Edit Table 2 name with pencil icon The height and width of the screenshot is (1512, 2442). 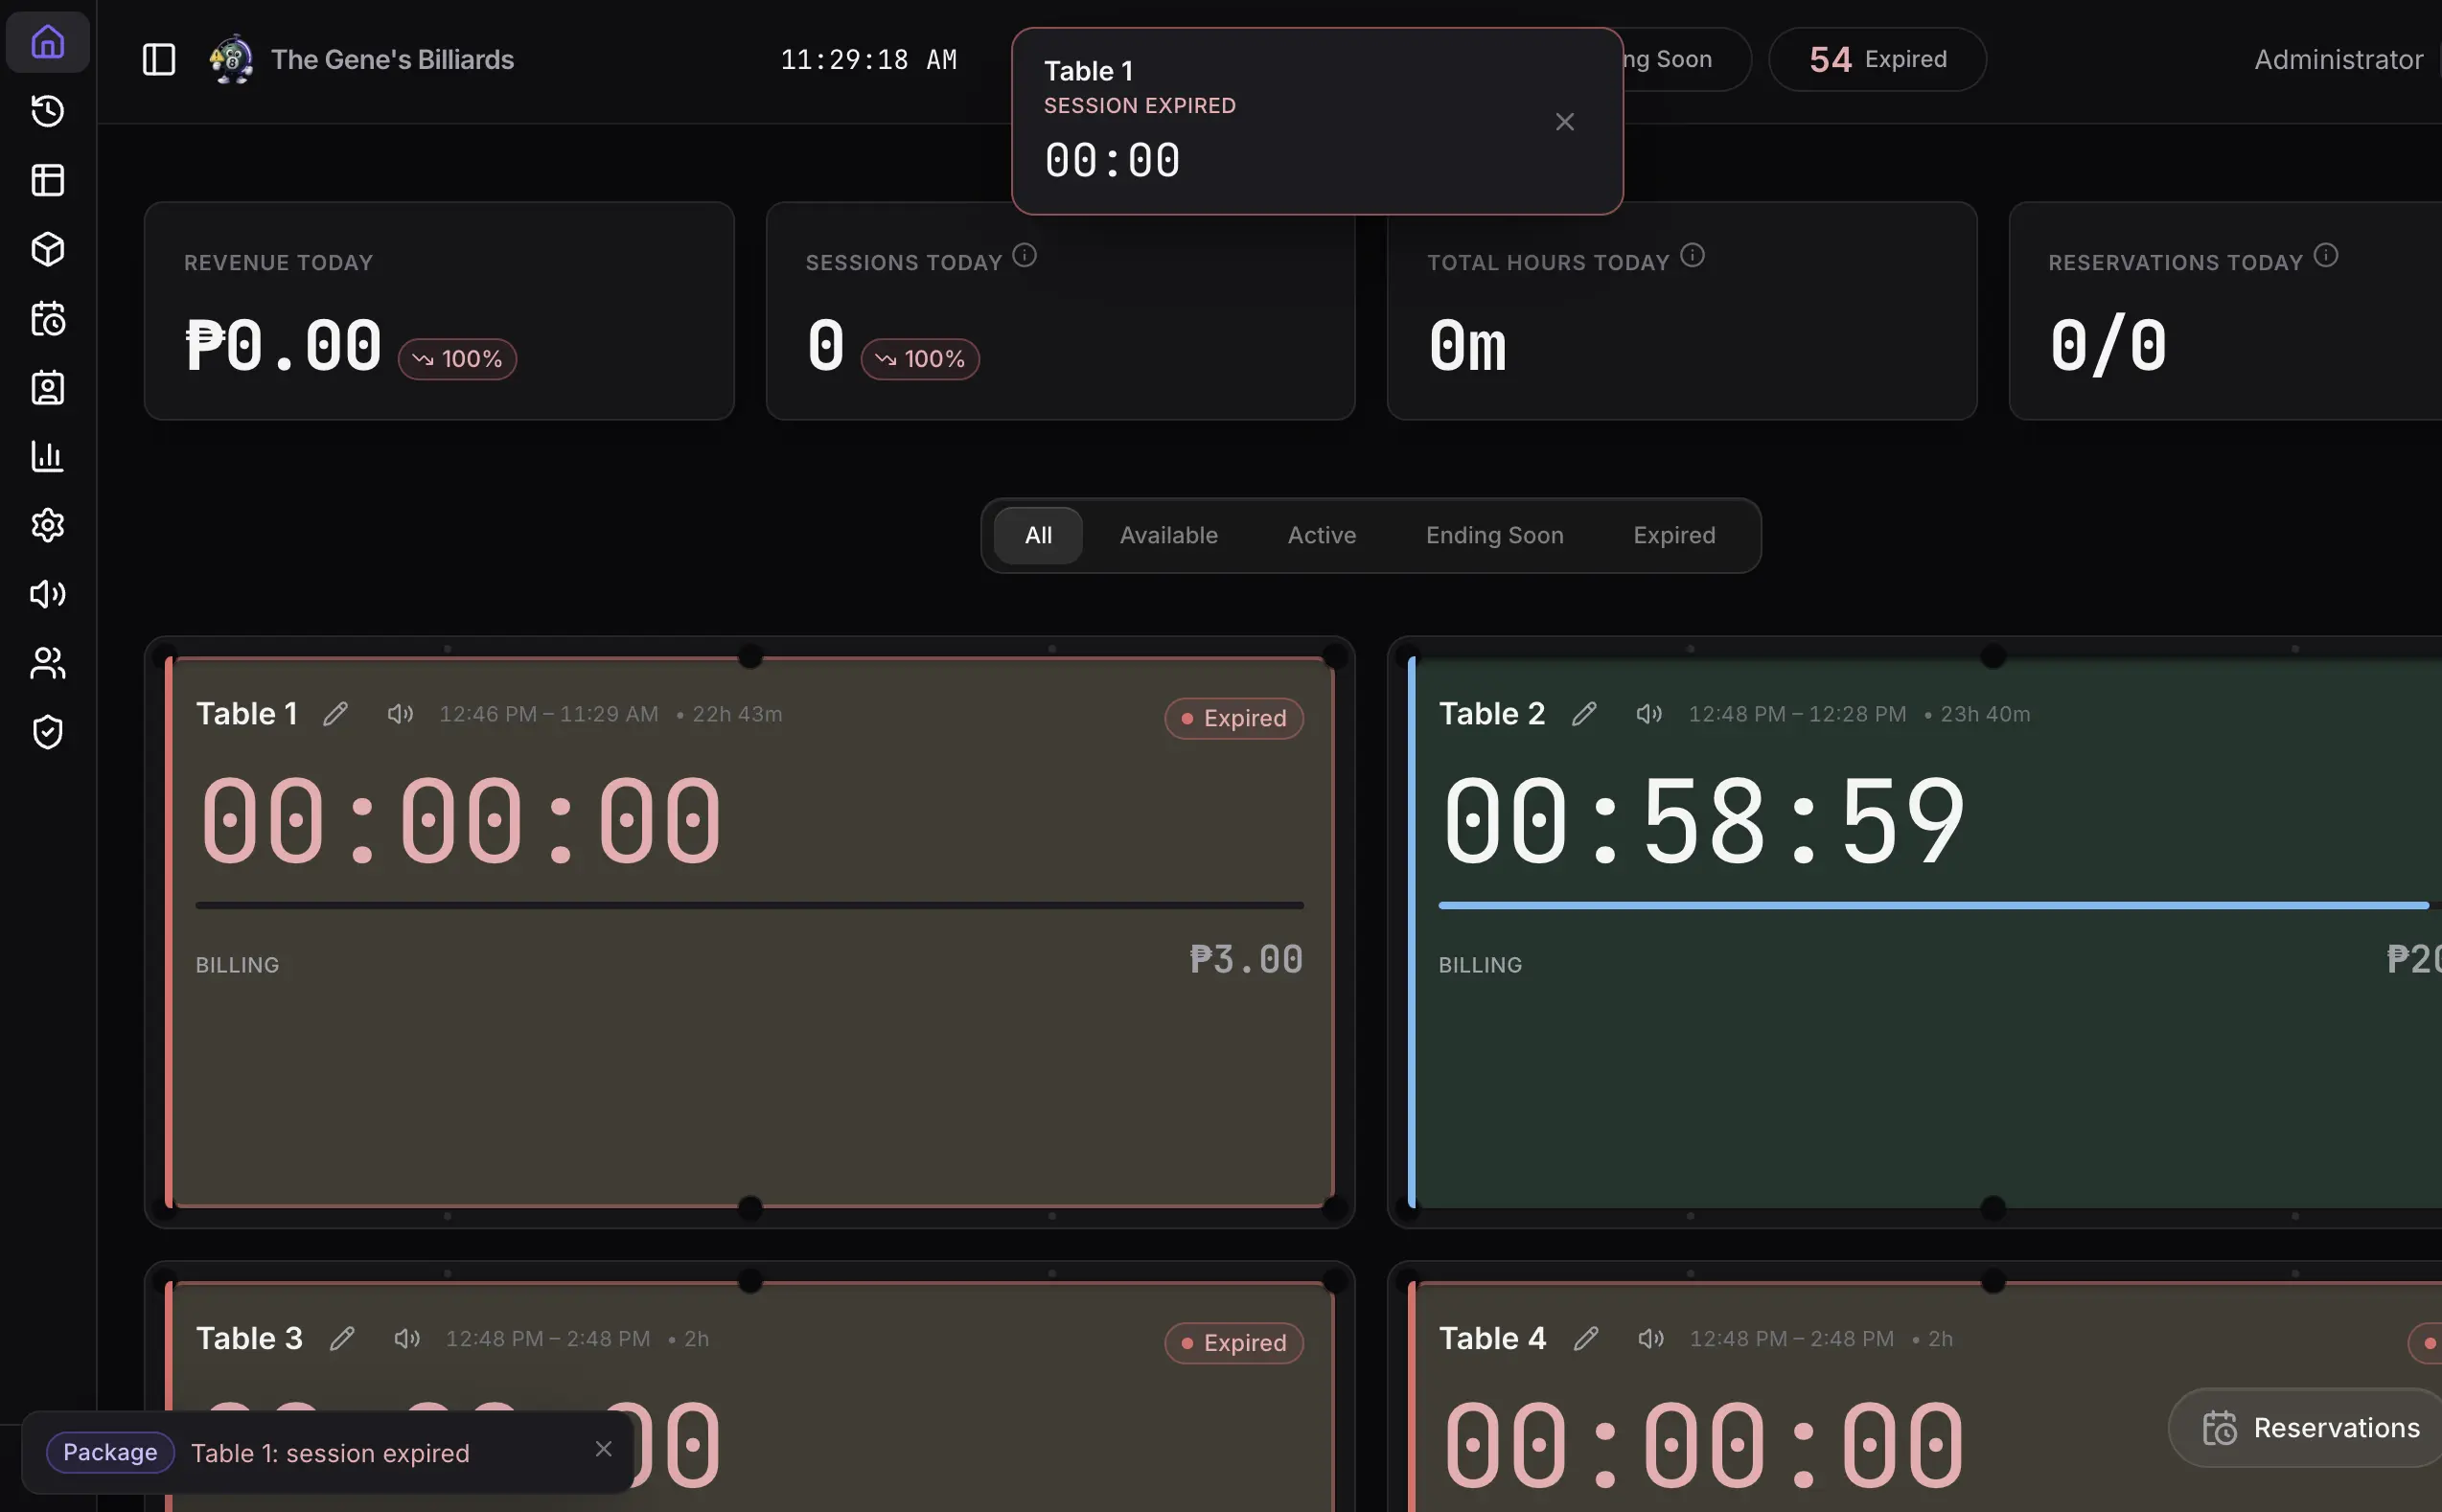point(1584,714)
